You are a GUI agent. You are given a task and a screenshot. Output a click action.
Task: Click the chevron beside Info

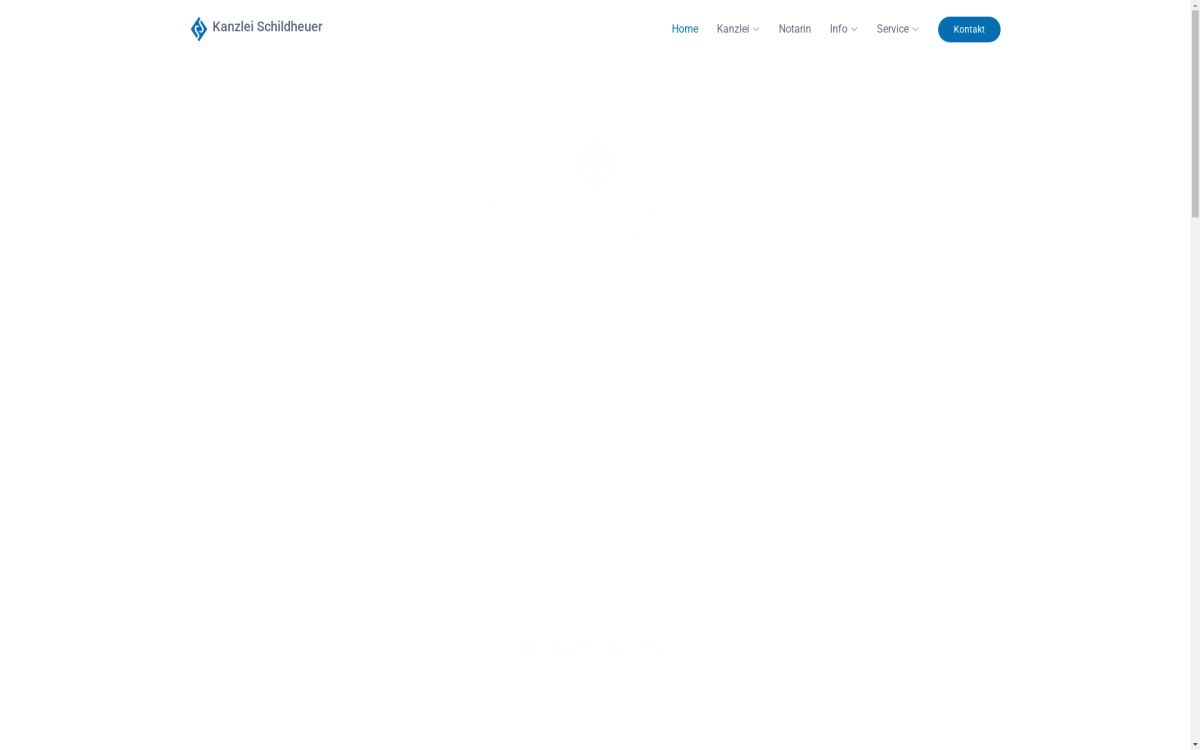click(855, 29)
